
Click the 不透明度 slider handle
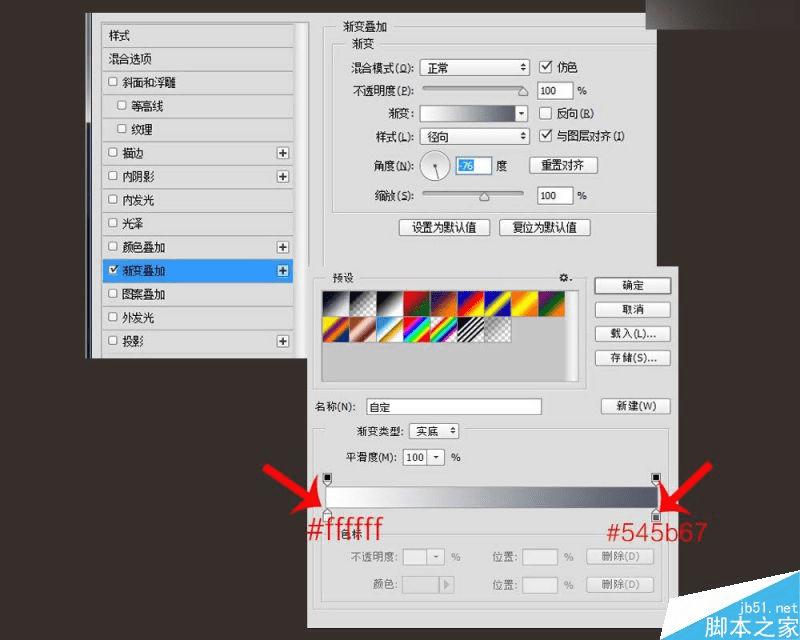point(523,92)
